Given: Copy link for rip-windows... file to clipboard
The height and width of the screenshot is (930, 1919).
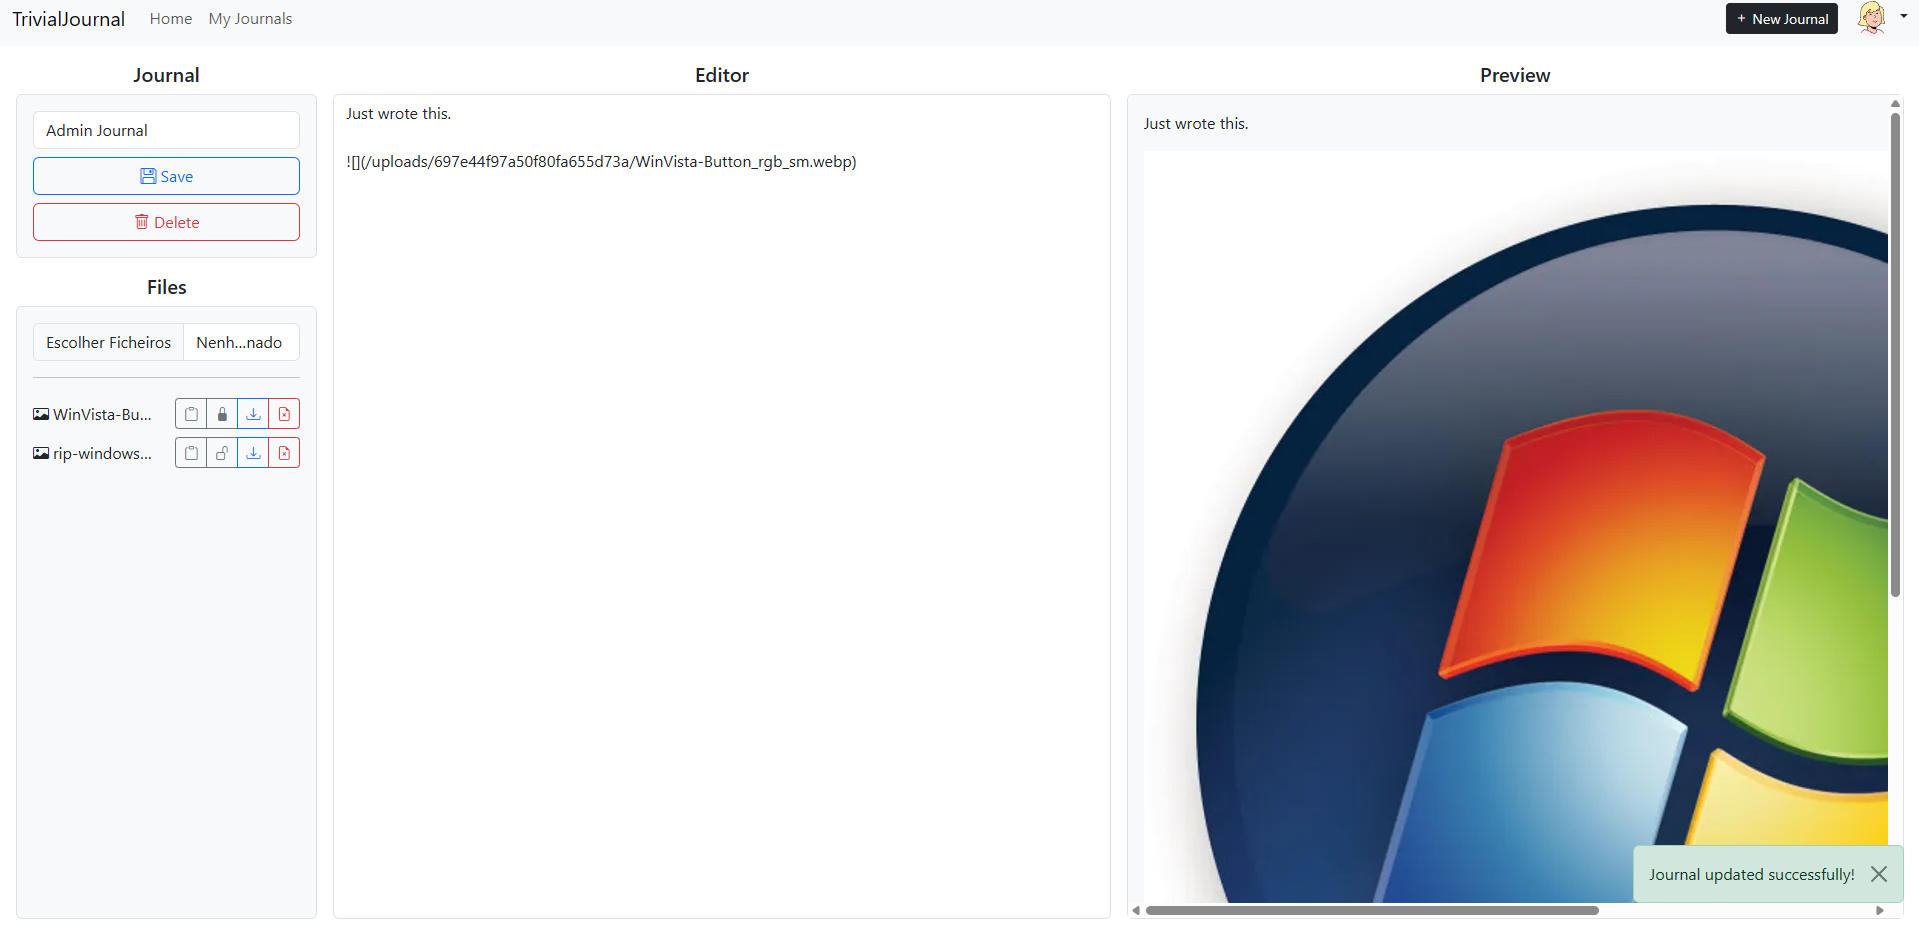Looking at the screenshot, I should (191, 453).
